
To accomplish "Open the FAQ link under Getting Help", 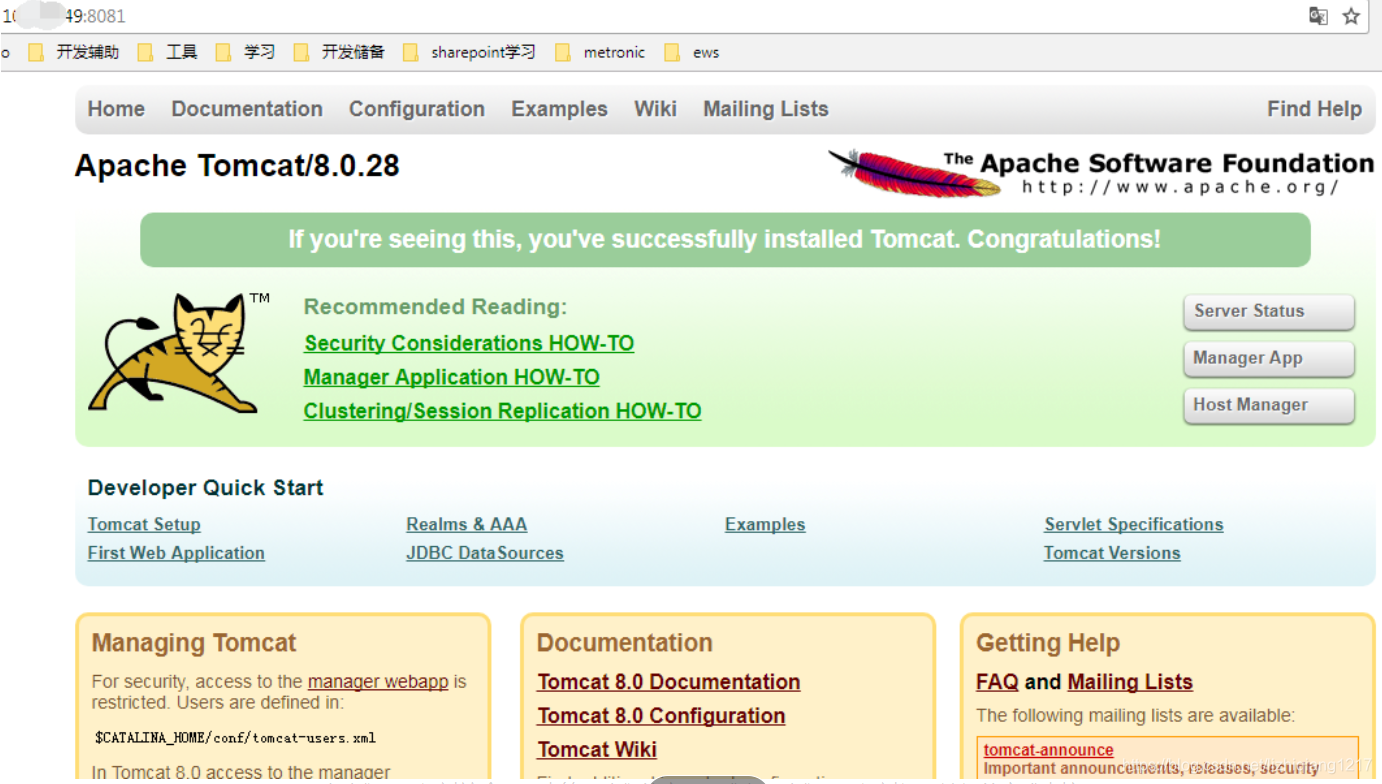I will (x=997, y=682).
